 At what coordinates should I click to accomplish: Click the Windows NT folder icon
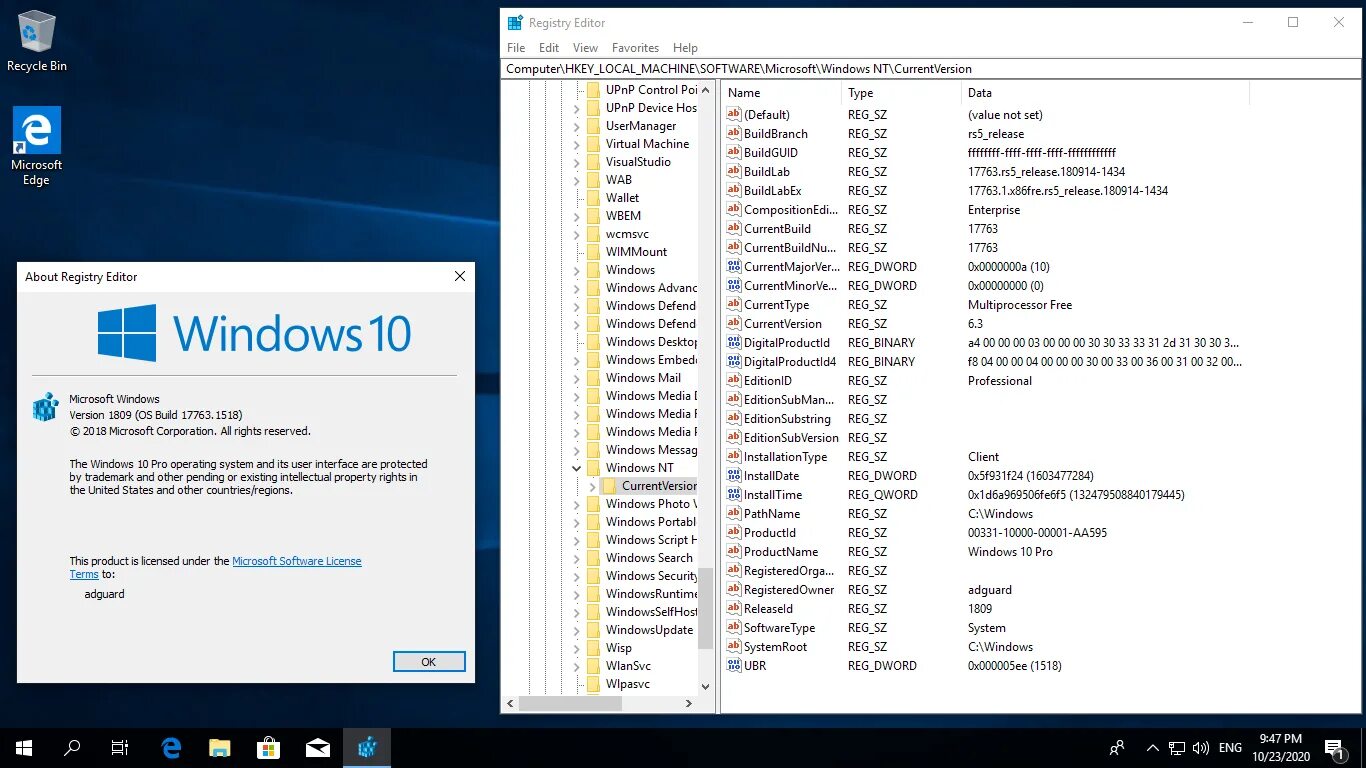tap(593, 468)
